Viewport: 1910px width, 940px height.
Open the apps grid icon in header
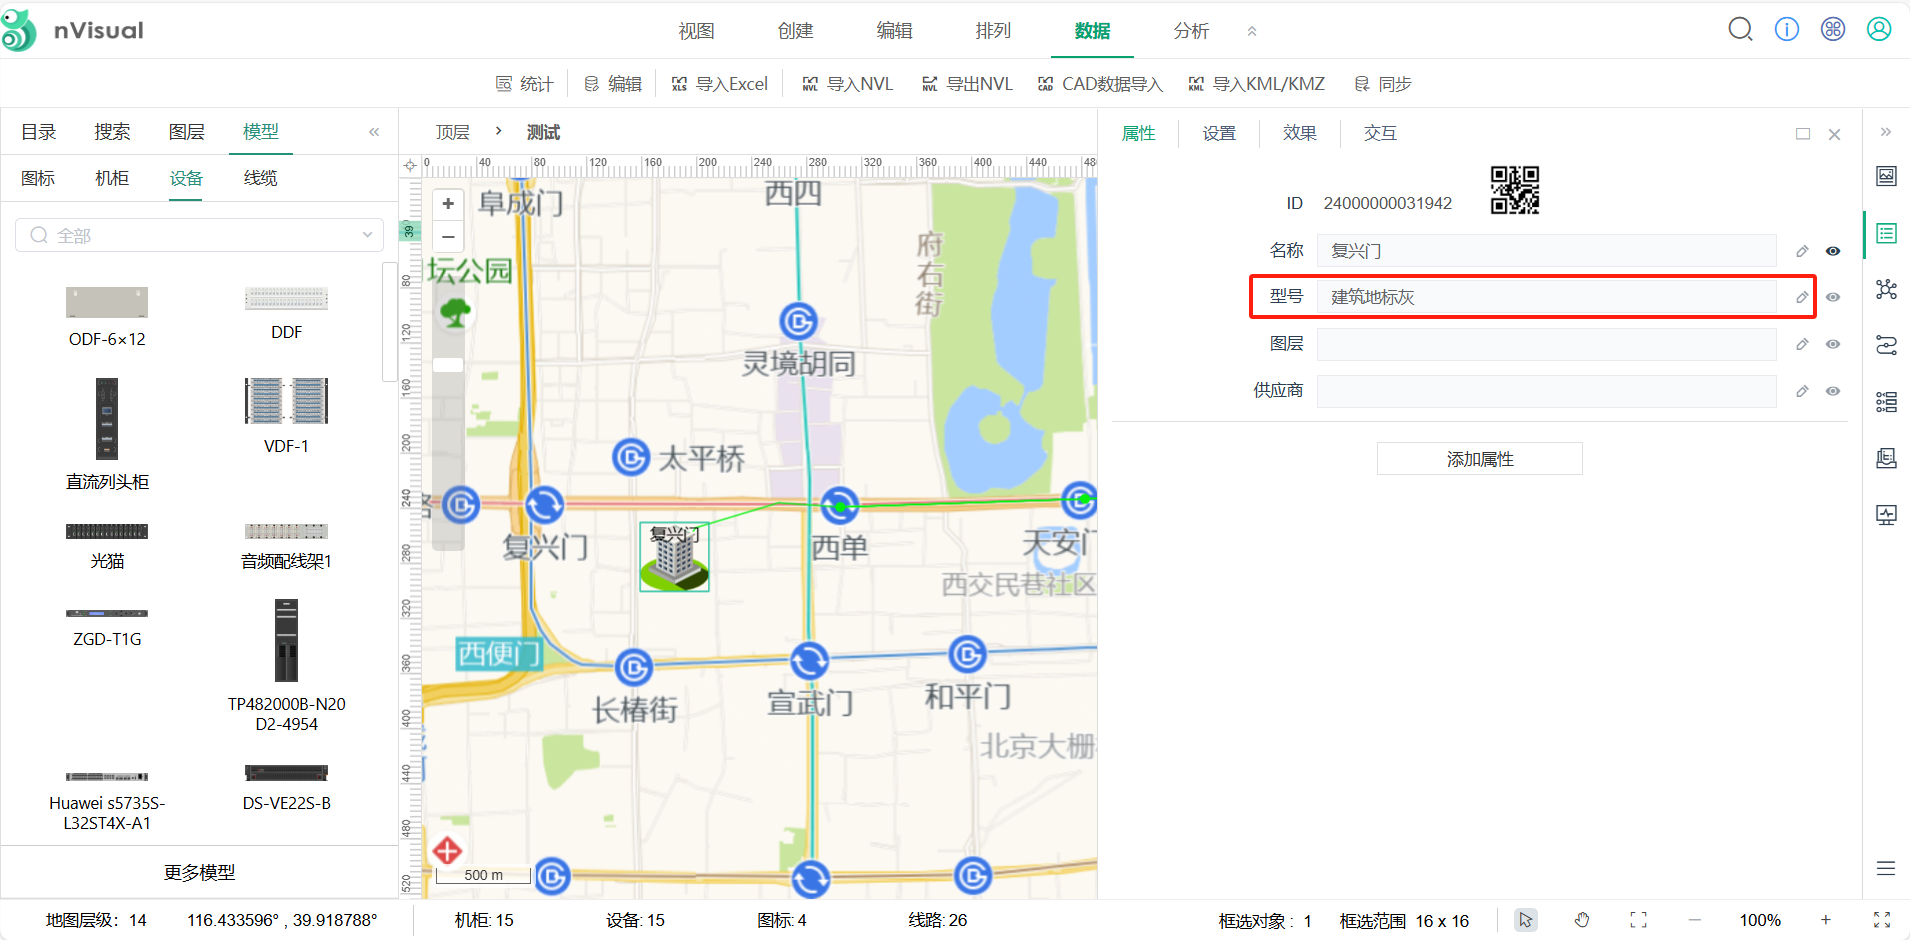click(x=1833, y=29)
